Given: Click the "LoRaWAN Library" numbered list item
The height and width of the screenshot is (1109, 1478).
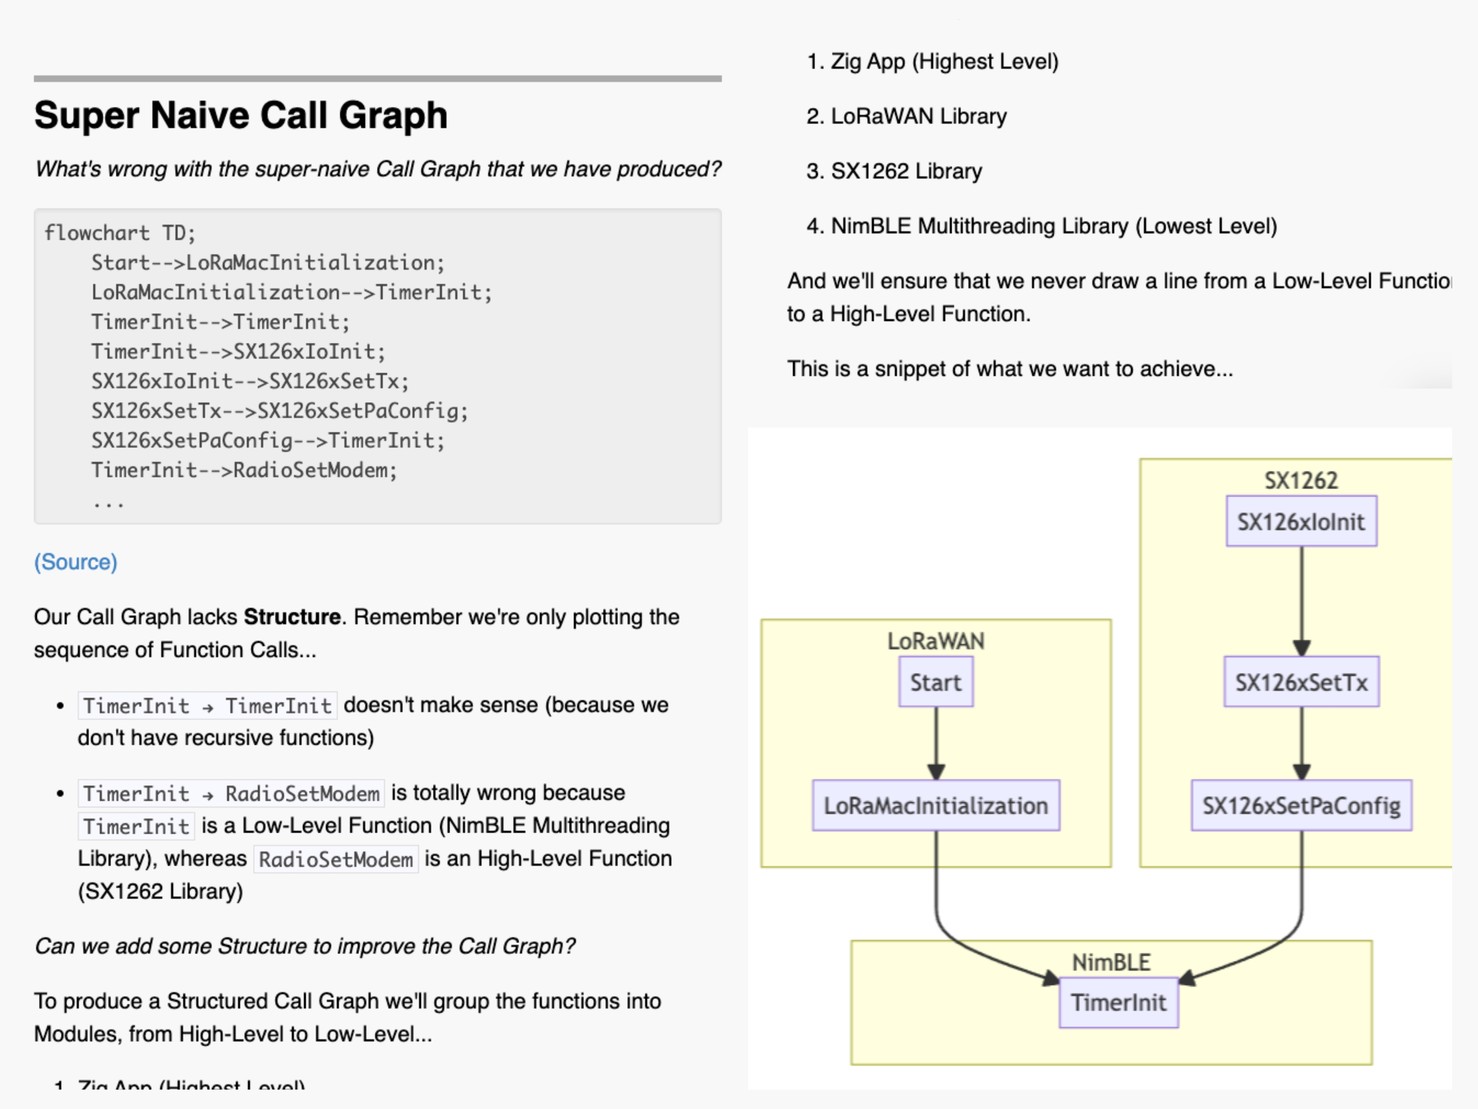Looking at the screenshot, I should (918, 116).
